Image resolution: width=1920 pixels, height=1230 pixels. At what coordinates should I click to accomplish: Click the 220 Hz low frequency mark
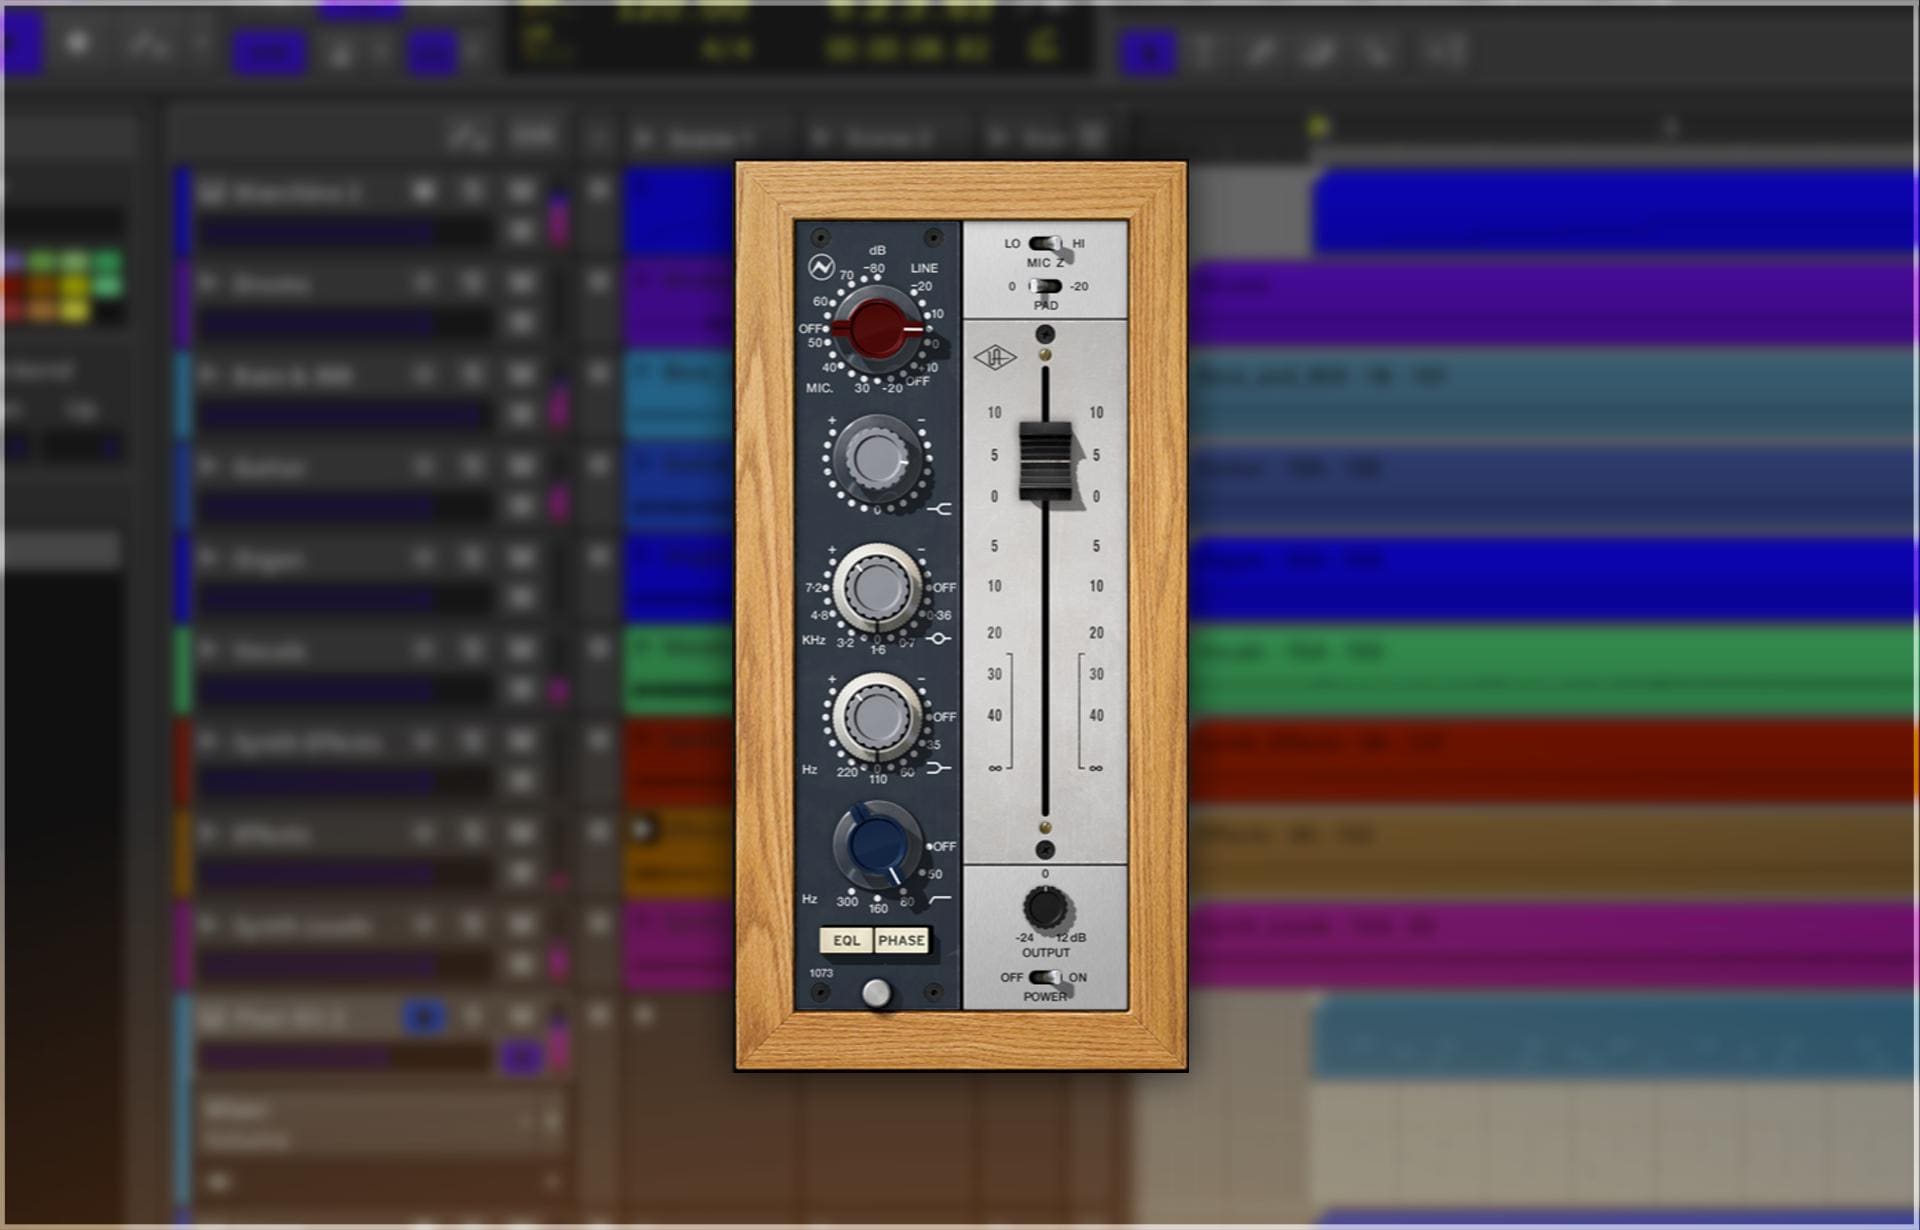click(847, 772)
